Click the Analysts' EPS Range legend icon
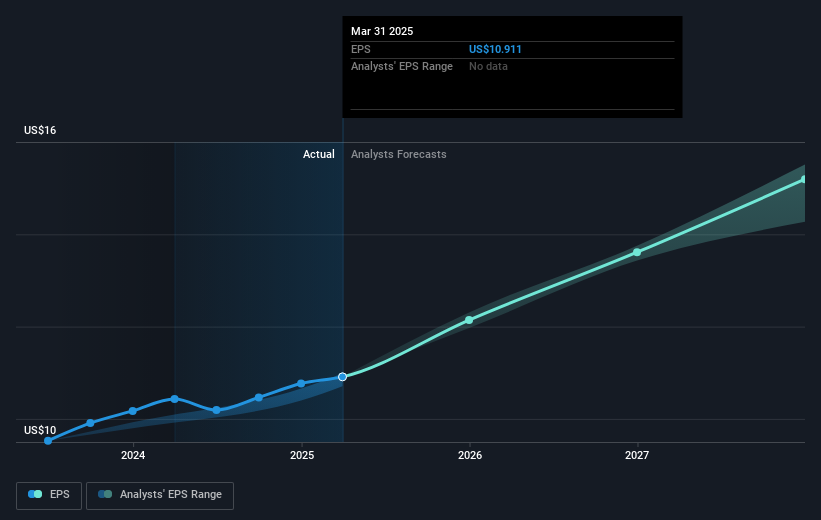 coord(105,494)
